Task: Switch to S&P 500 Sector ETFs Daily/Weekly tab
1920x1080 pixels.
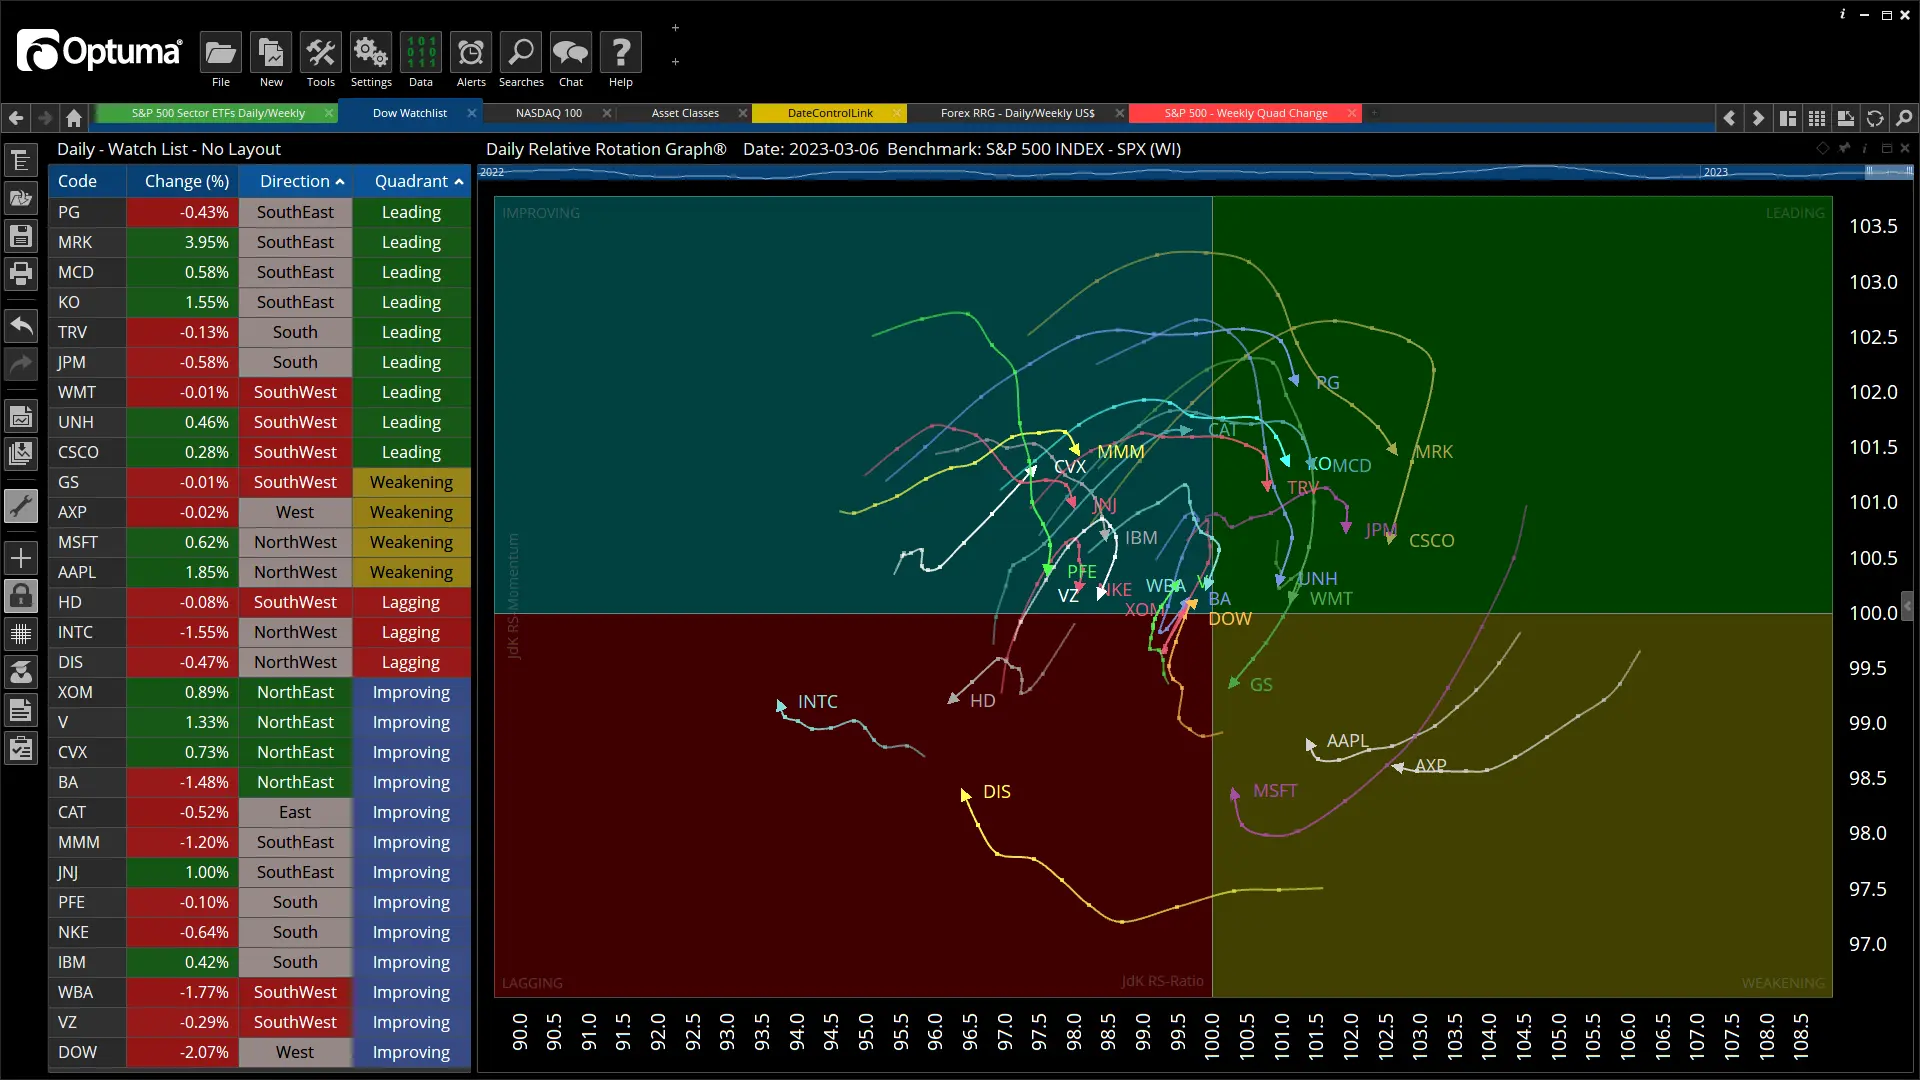Action: point(218,113)
